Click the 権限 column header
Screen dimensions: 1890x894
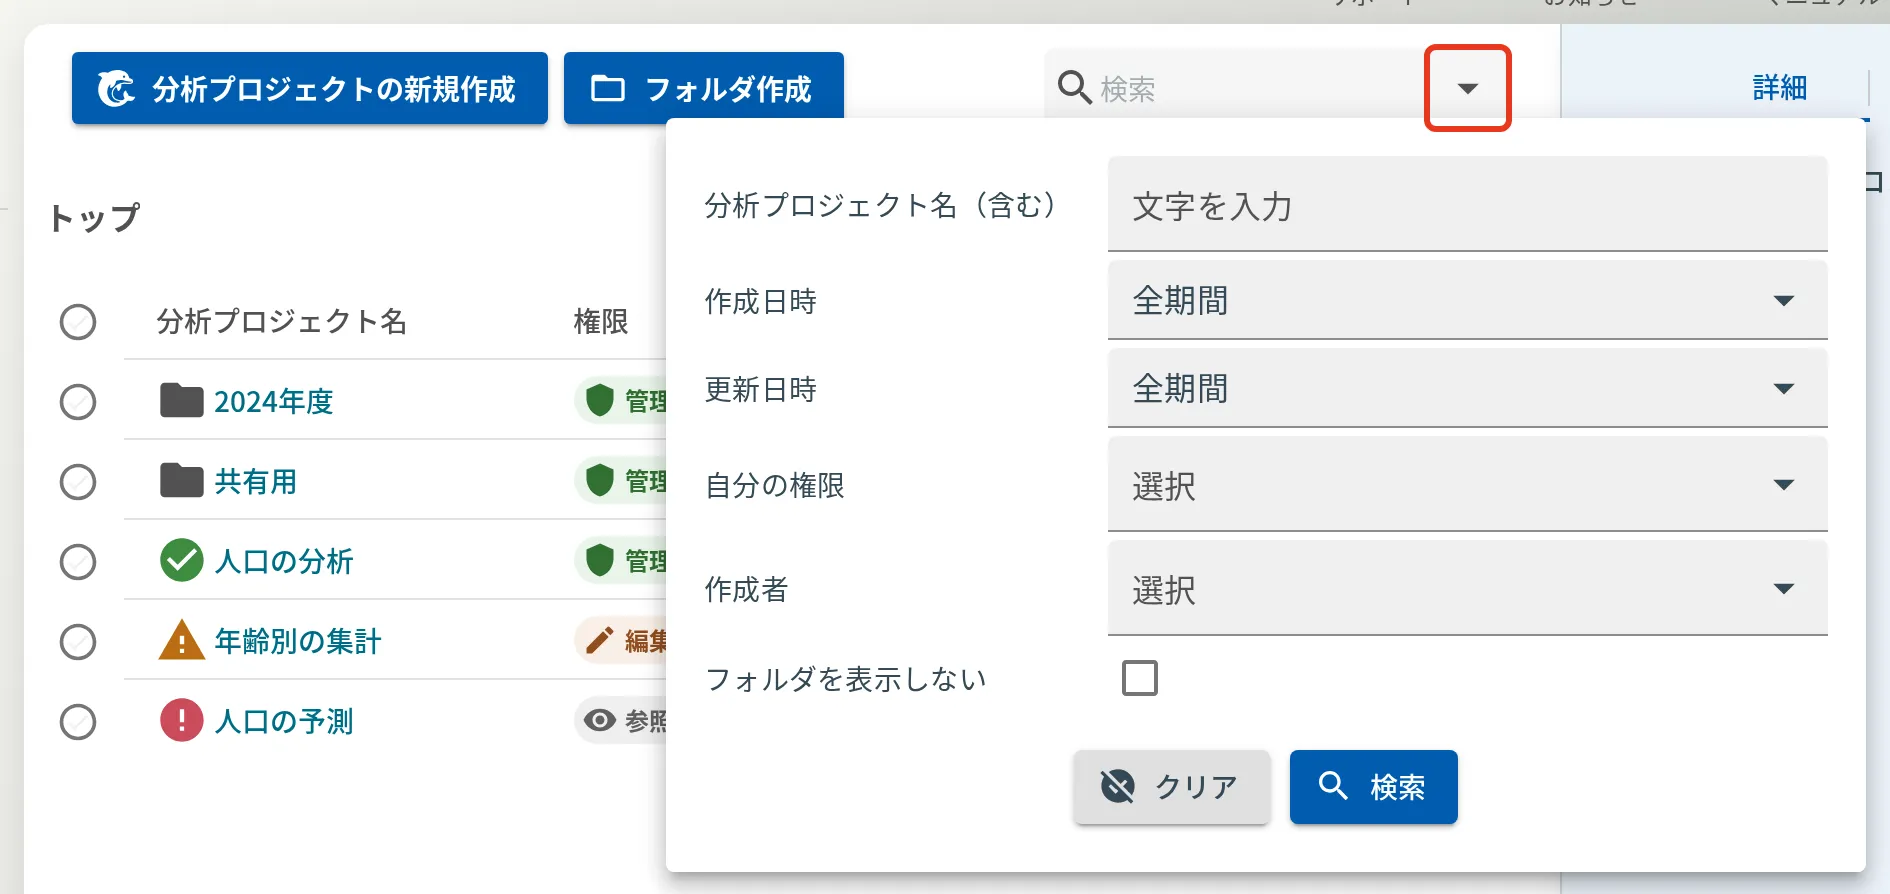click(x=601, y=322)
